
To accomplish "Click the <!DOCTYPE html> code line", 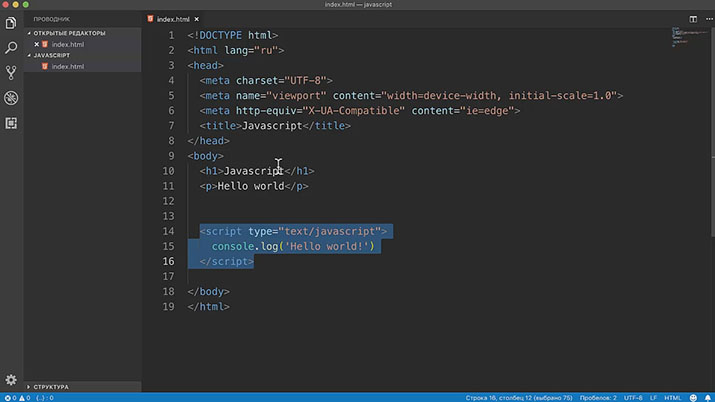I will click(x=233, y=36).
